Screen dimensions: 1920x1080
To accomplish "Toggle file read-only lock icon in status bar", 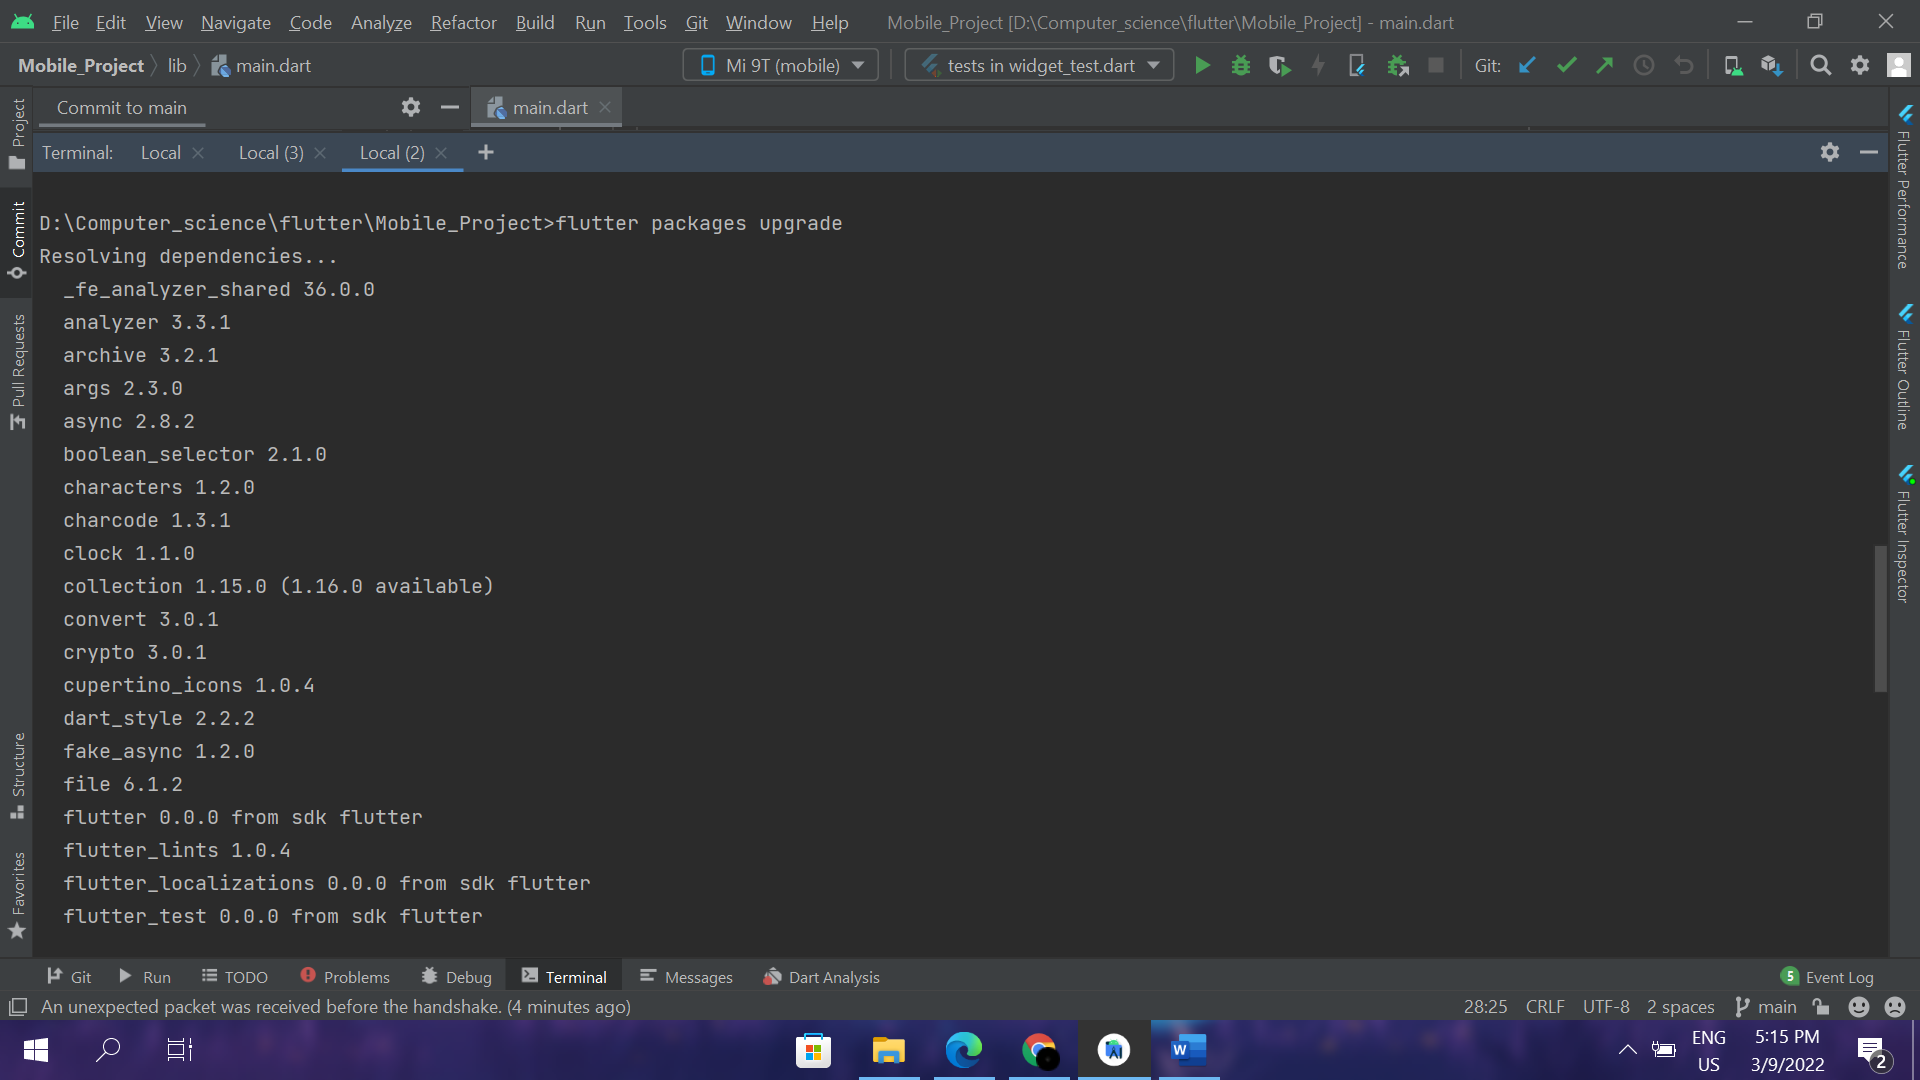I will 1821,1007.
